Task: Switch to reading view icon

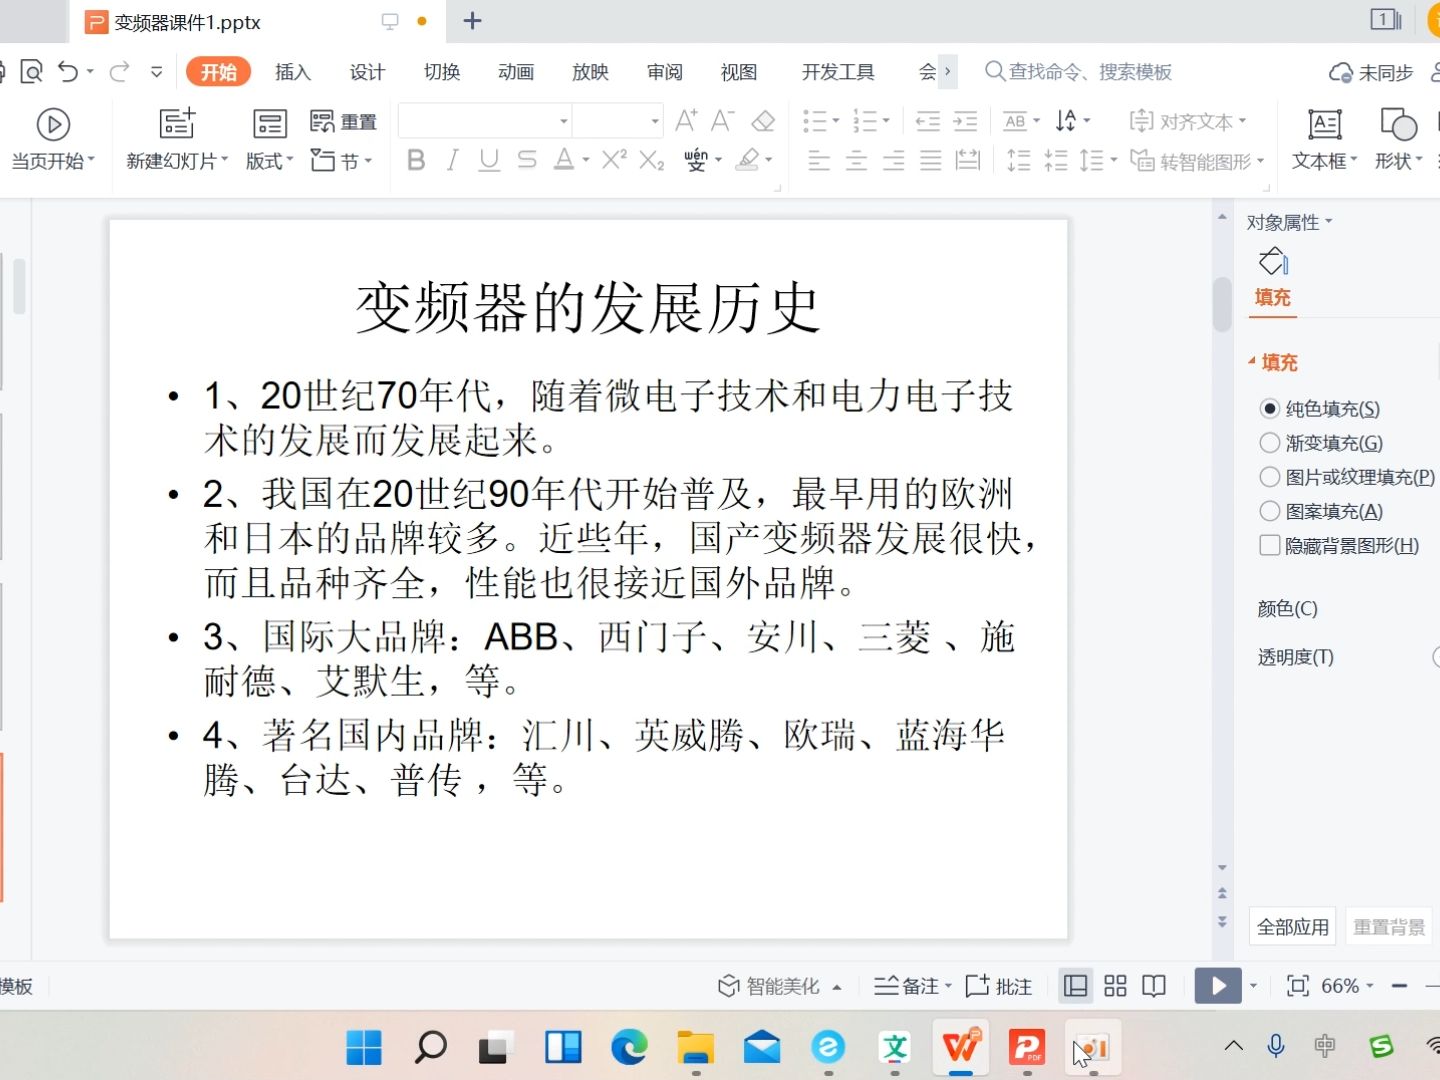Action: pos(1154,986)
